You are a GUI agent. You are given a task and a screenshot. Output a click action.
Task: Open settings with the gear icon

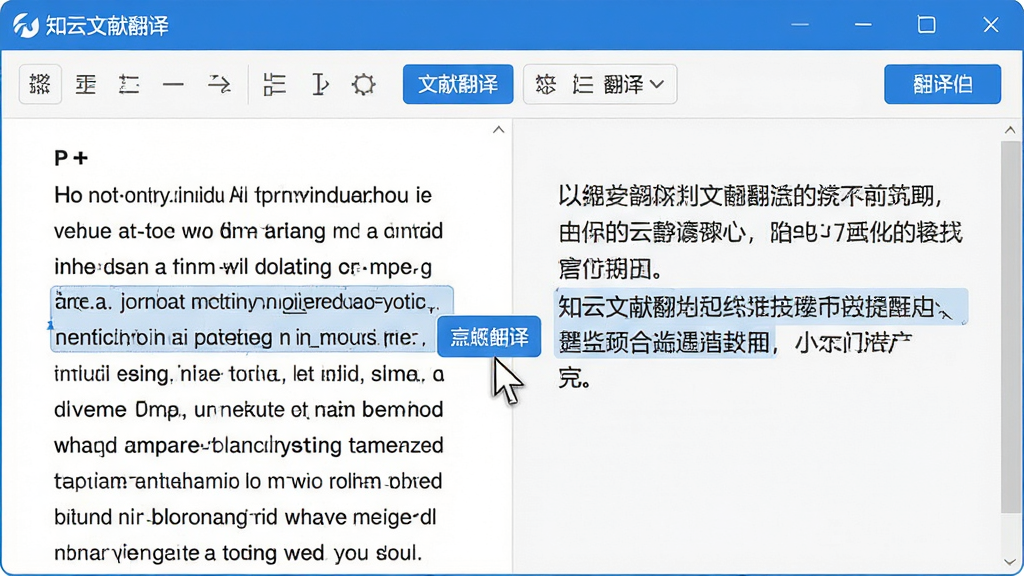point(364,84)
